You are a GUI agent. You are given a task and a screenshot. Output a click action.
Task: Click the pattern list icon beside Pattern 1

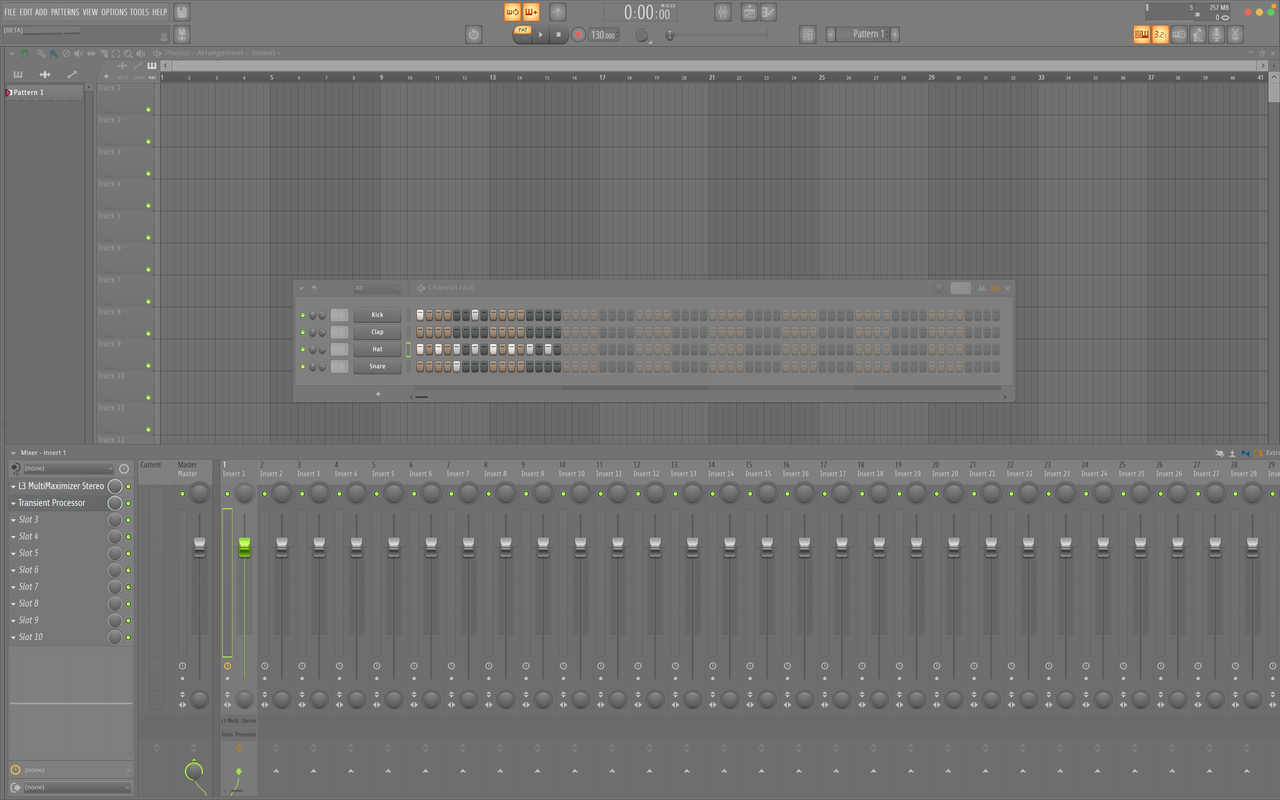click(807, 35)
